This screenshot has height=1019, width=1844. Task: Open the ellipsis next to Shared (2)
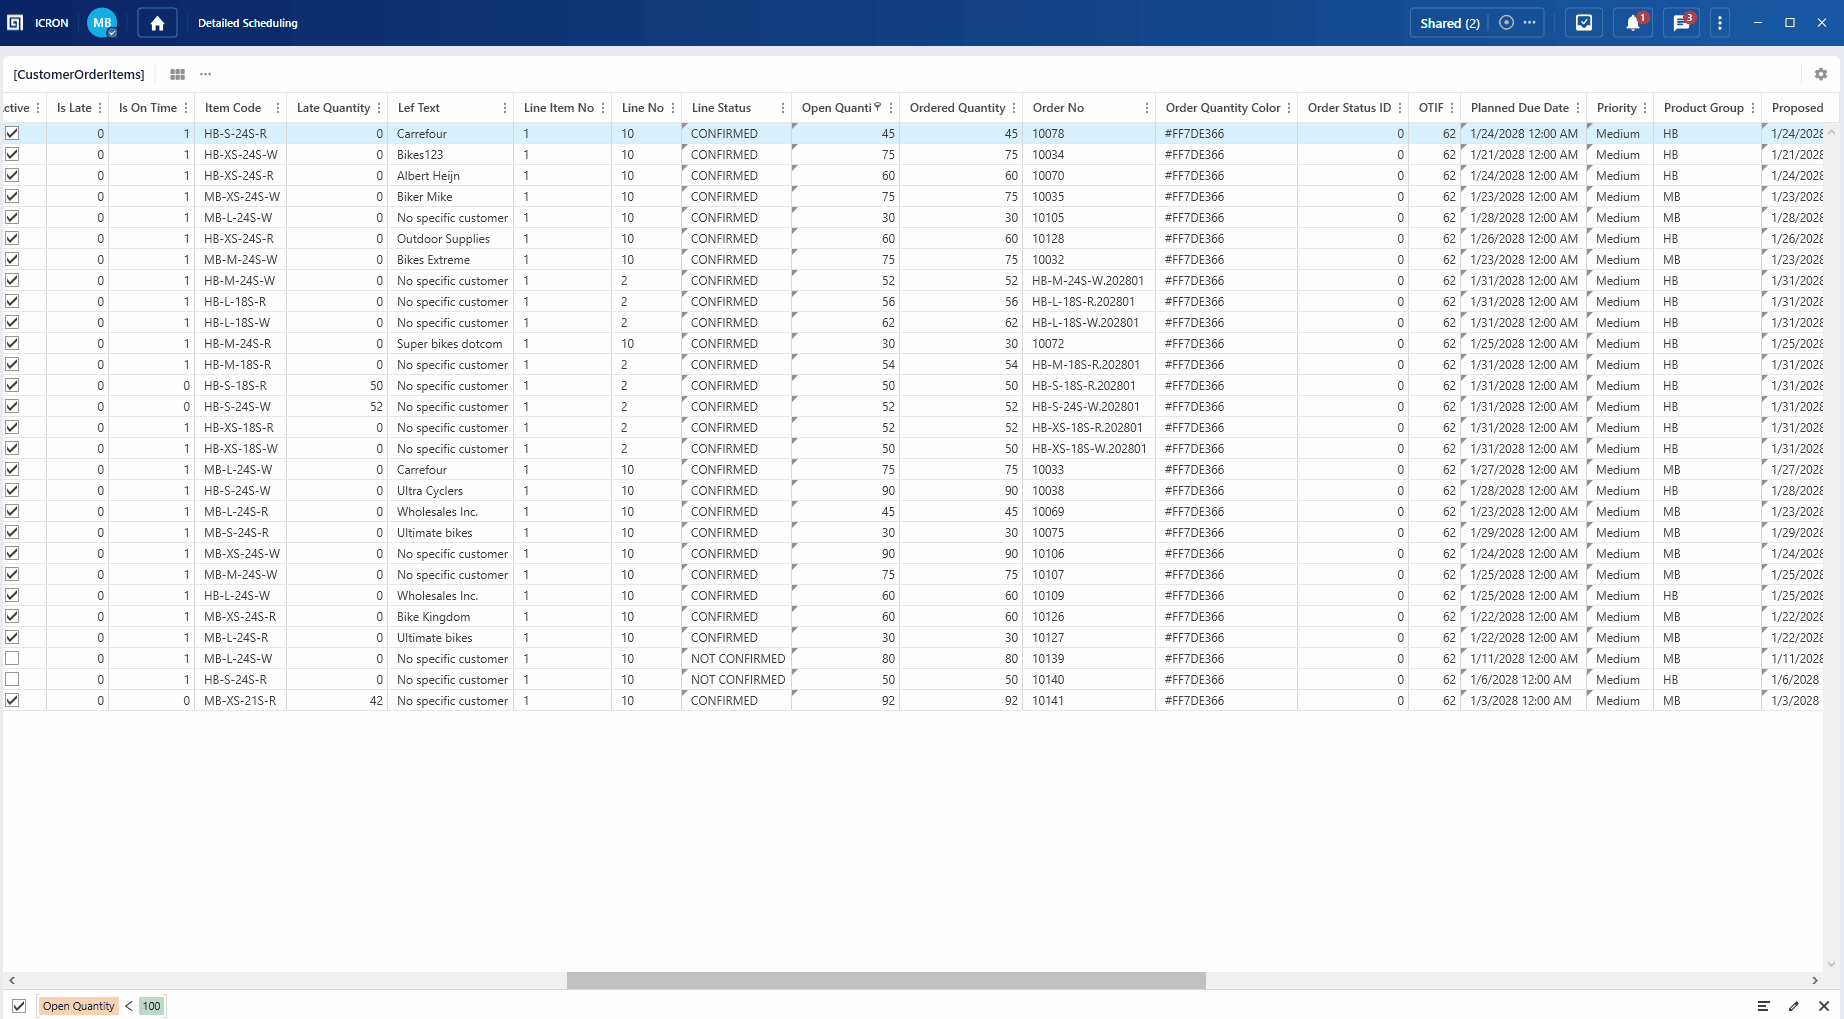tap(1530, 23)
